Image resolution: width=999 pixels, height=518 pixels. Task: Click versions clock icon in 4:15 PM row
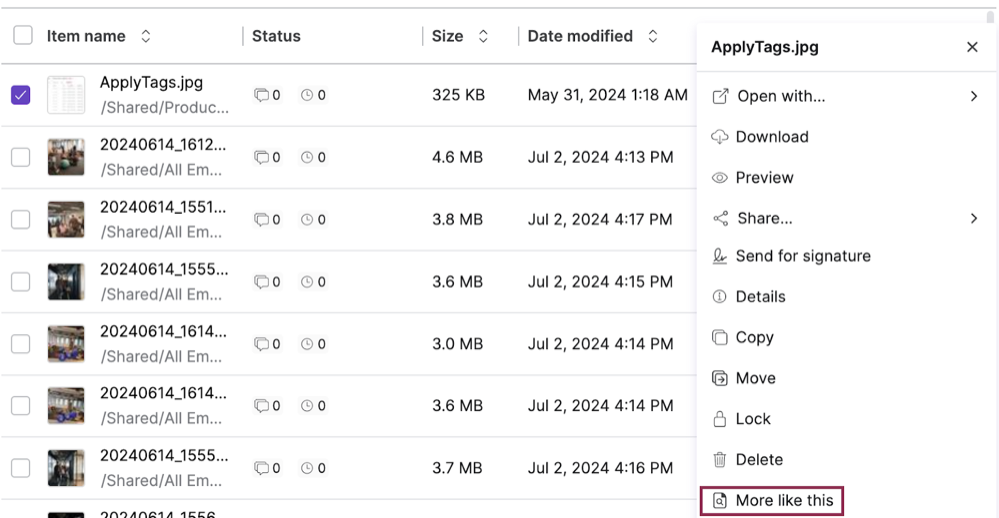click(x=307, y=282)
